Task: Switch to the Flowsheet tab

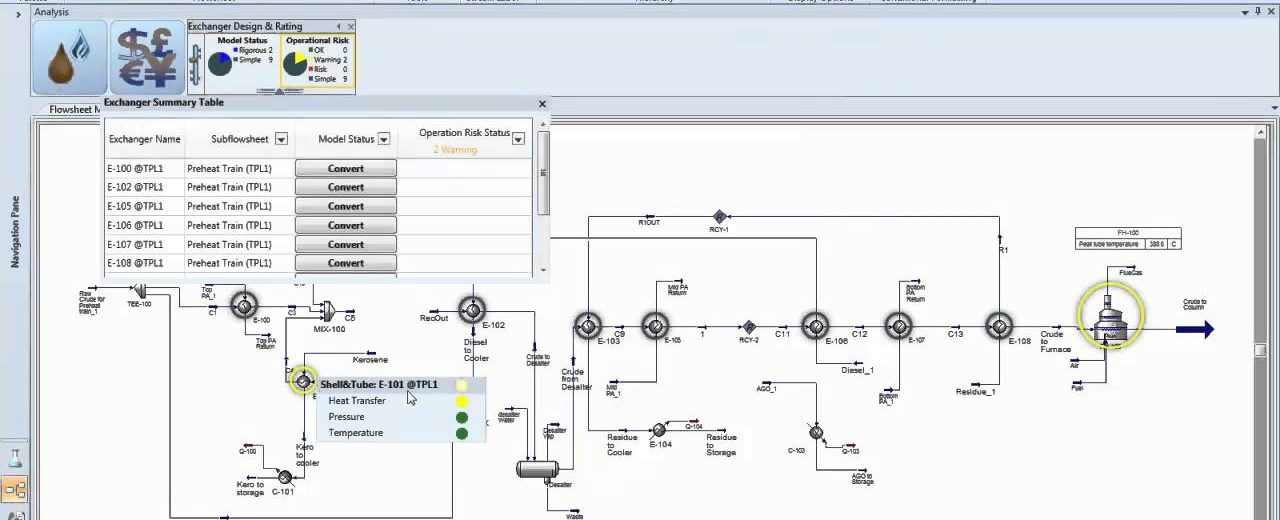Action: 75,109
